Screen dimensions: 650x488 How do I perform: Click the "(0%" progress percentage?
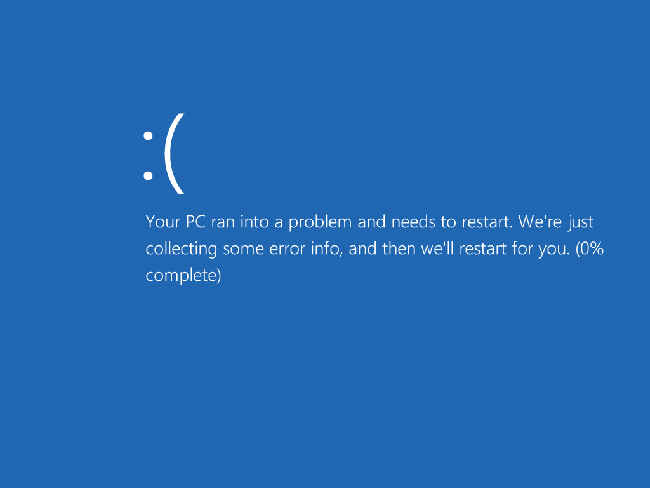tap(589, 249)
